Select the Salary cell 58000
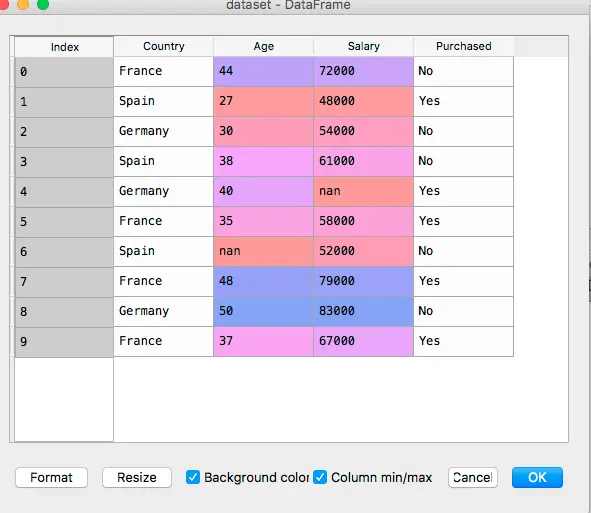The image size is (591, 513). (363, 221)
